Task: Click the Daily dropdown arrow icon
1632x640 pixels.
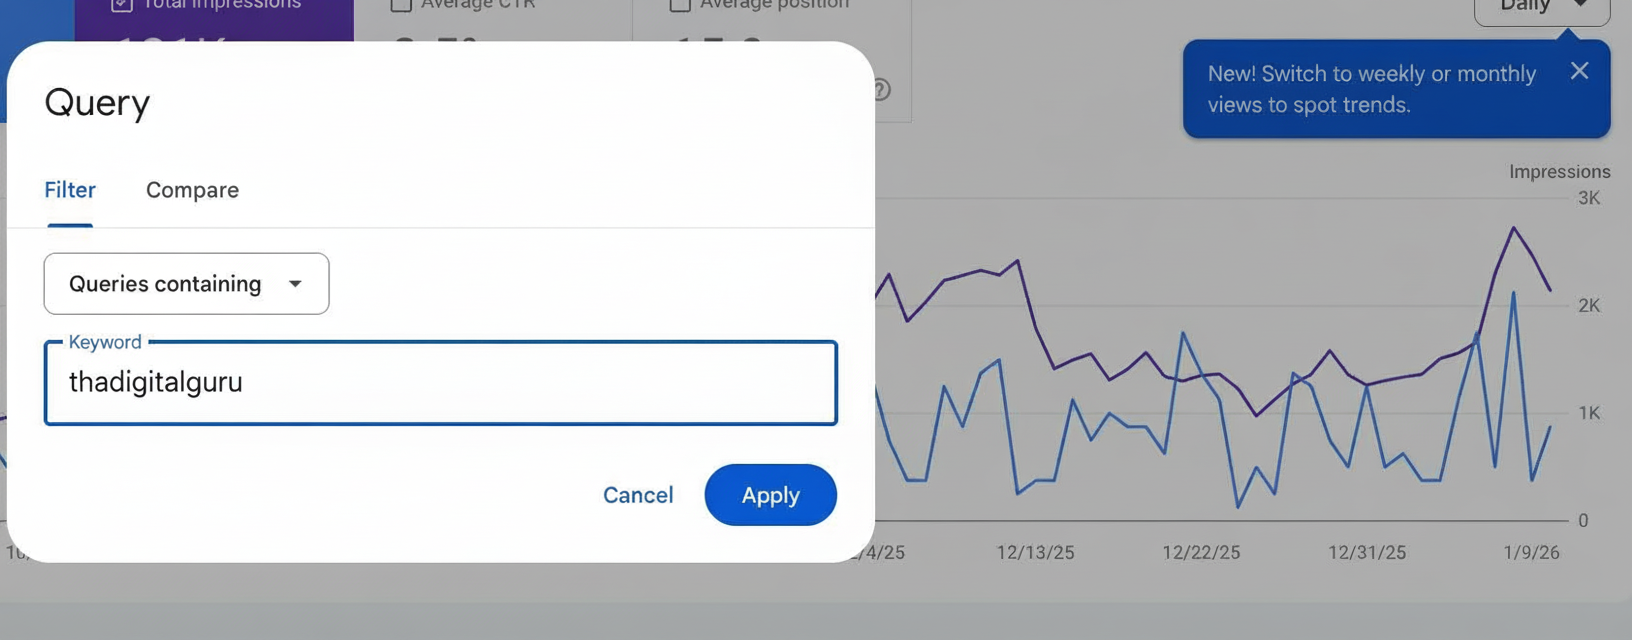Action: [1583, 4]
